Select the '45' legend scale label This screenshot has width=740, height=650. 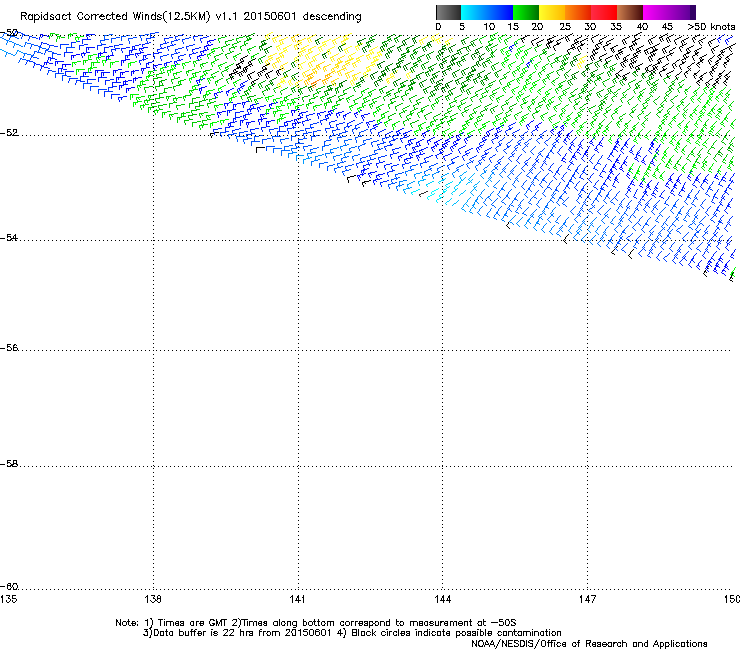667,27
